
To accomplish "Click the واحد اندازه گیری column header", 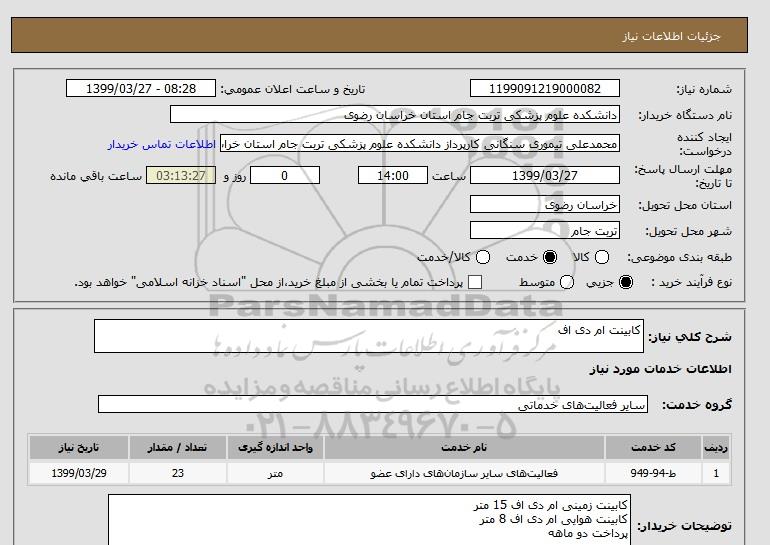I will 275,447.
